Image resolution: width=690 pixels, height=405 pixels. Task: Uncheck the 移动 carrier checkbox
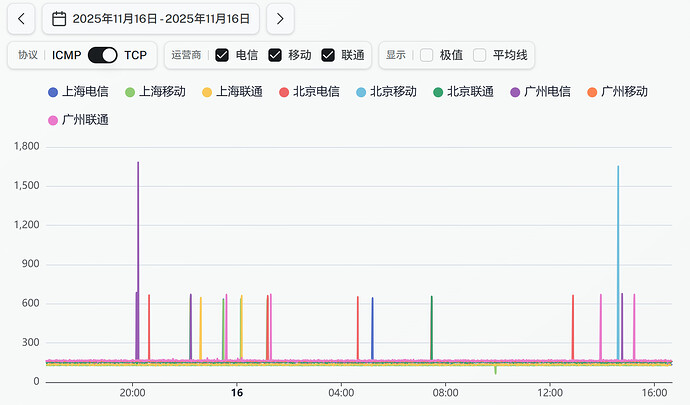pyautogui.click(x=275, y=55)
